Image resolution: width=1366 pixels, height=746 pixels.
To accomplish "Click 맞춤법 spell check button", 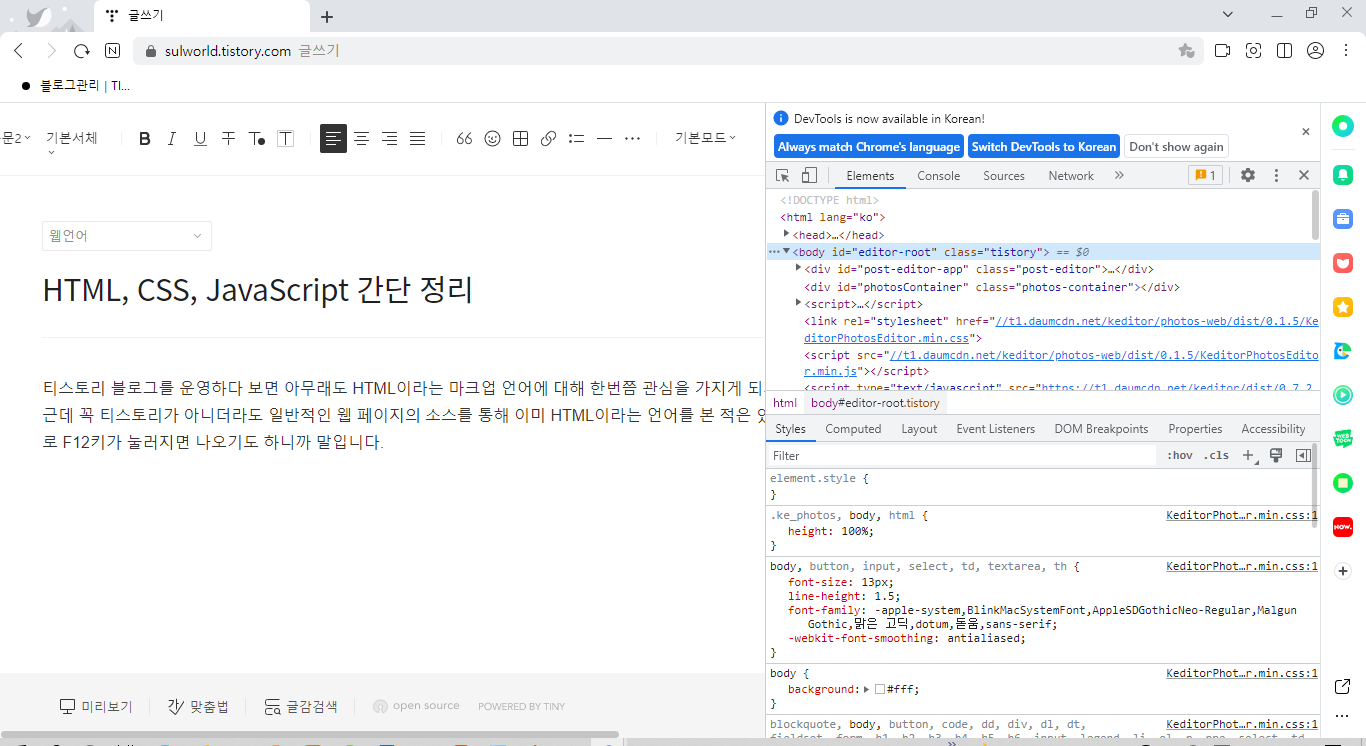I will pos(198,707).
